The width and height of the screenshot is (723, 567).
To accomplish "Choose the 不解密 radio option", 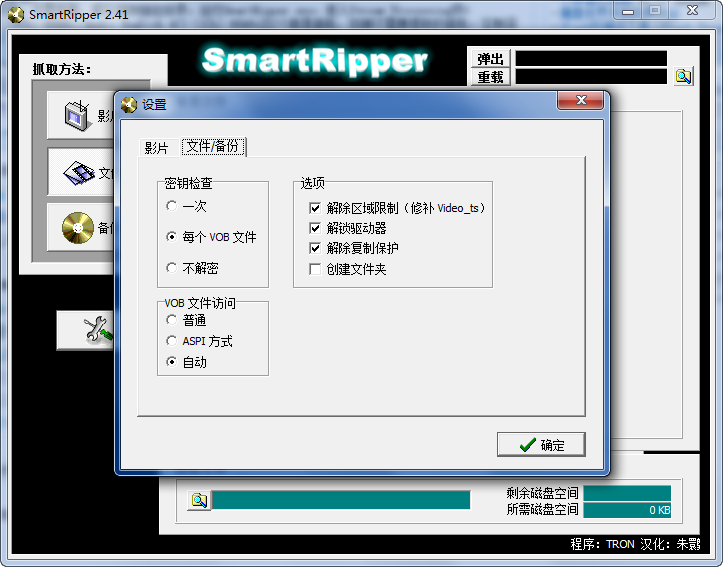I will 172,268.
